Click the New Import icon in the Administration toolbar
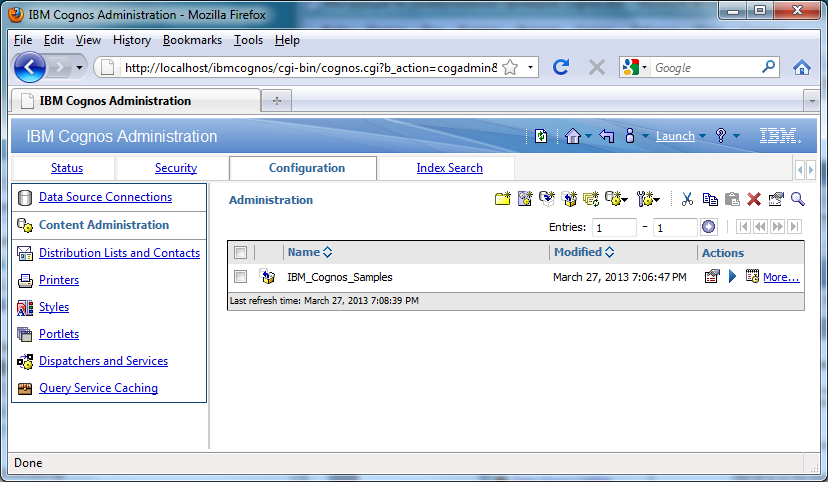 click(x=569, y=199)
